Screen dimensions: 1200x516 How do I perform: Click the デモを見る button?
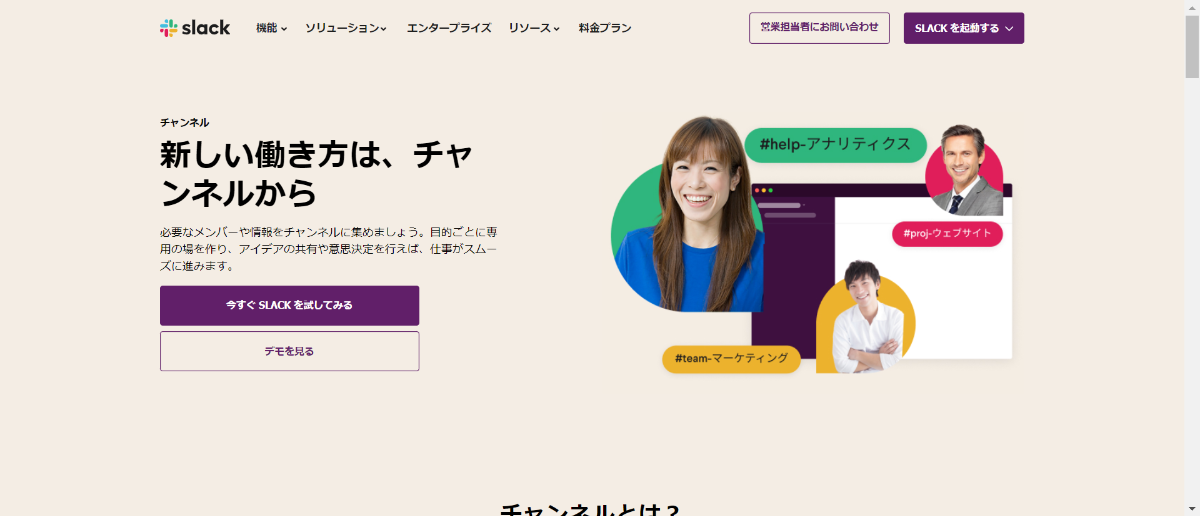click(x=289, y=351)
